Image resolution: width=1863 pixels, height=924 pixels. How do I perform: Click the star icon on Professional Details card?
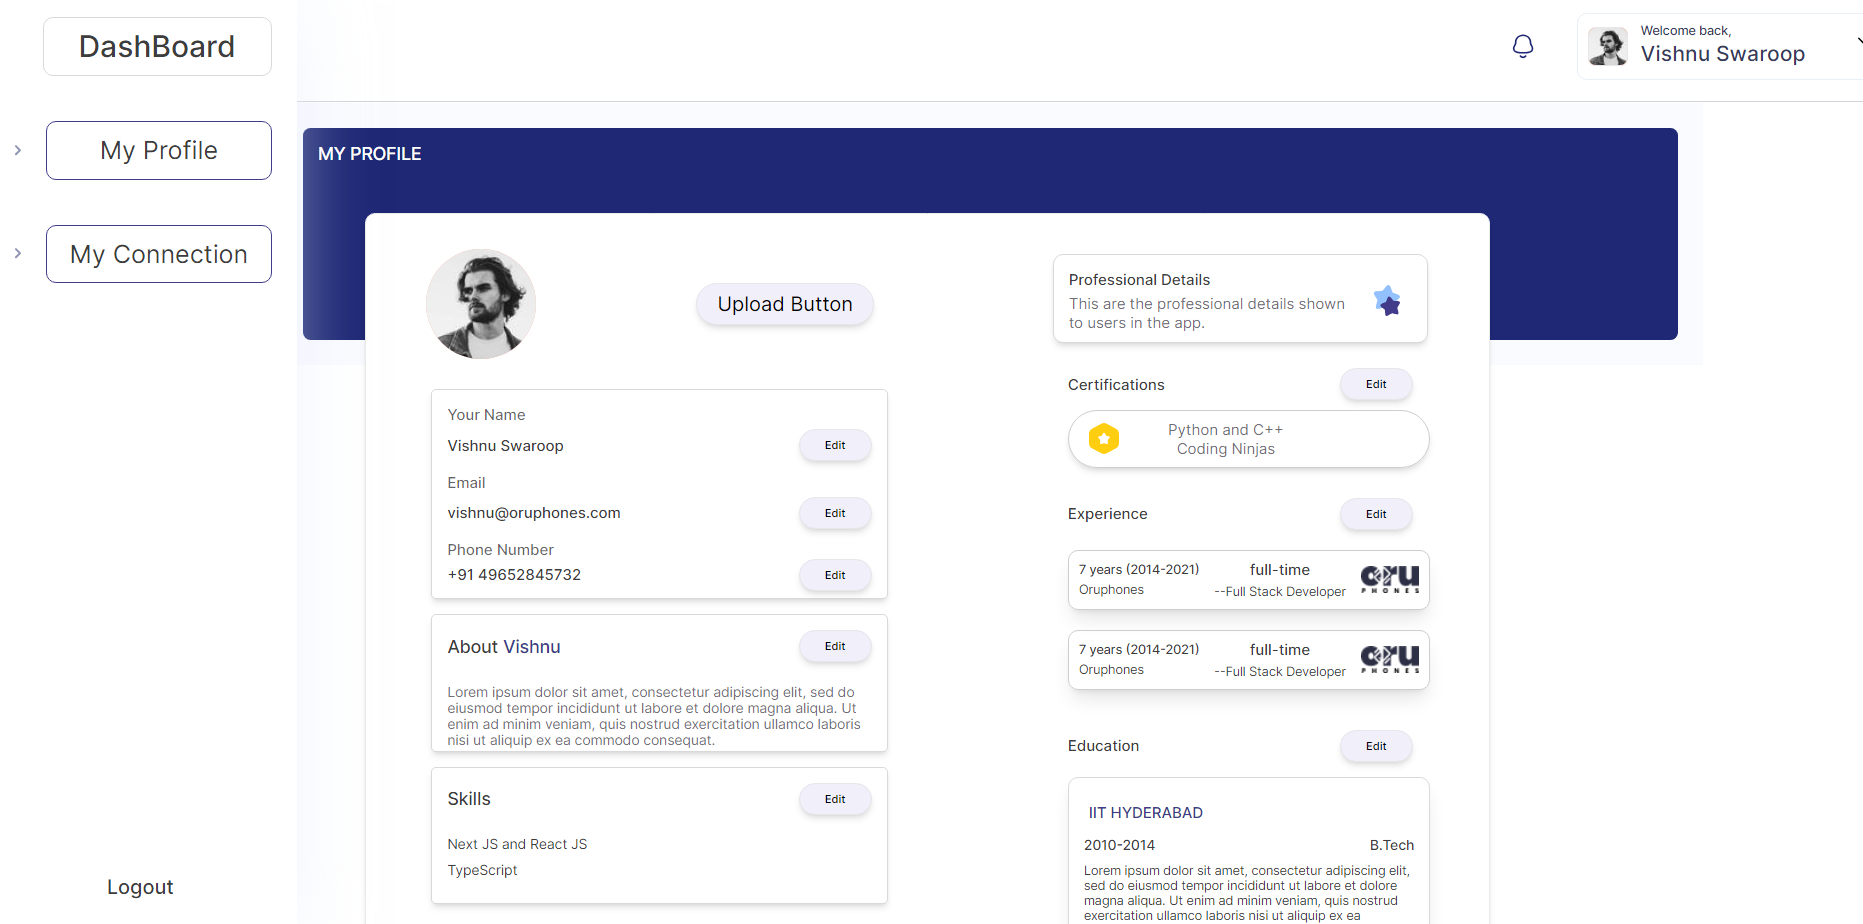point(1388,301)
